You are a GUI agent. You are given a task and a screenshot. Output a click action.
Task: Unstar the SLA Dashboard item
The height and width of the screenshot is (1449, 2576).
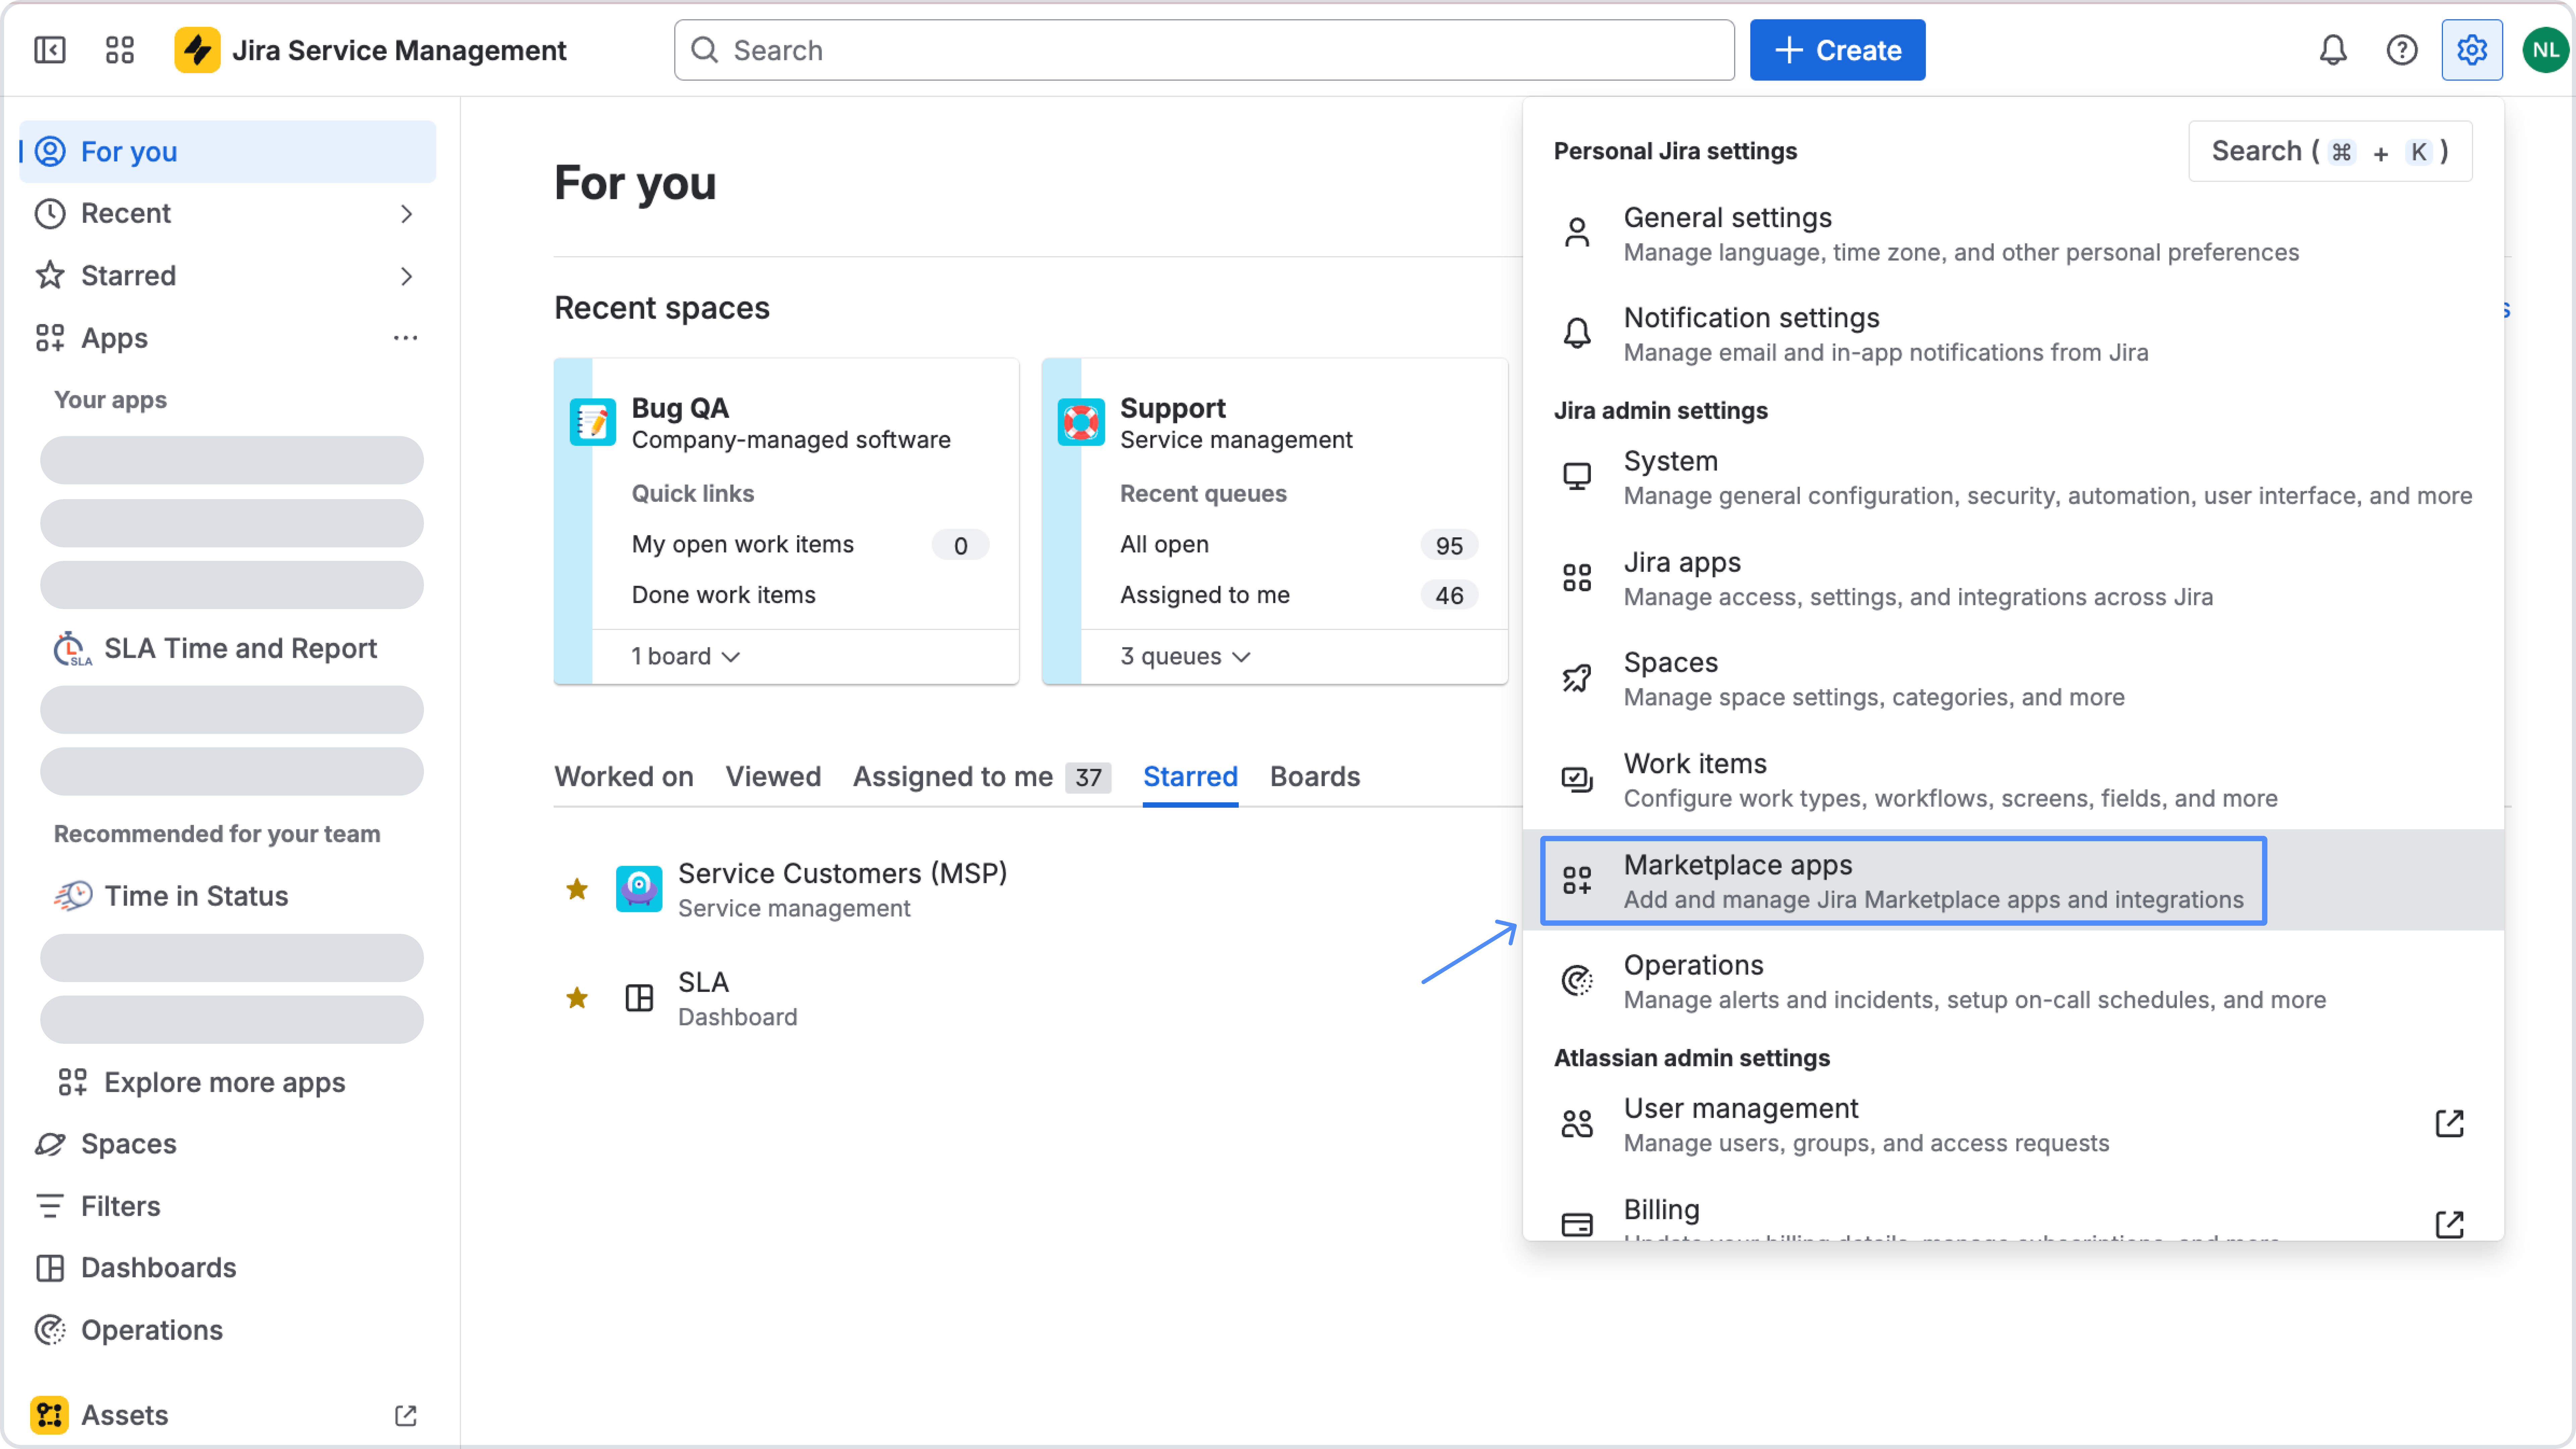pyautogui.click(x=577, y=997)
